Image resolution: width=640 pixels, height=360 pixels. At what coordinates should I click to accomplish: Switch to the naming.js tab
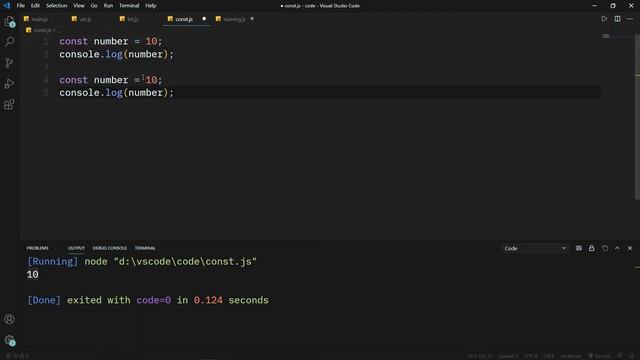pos(234,19)
